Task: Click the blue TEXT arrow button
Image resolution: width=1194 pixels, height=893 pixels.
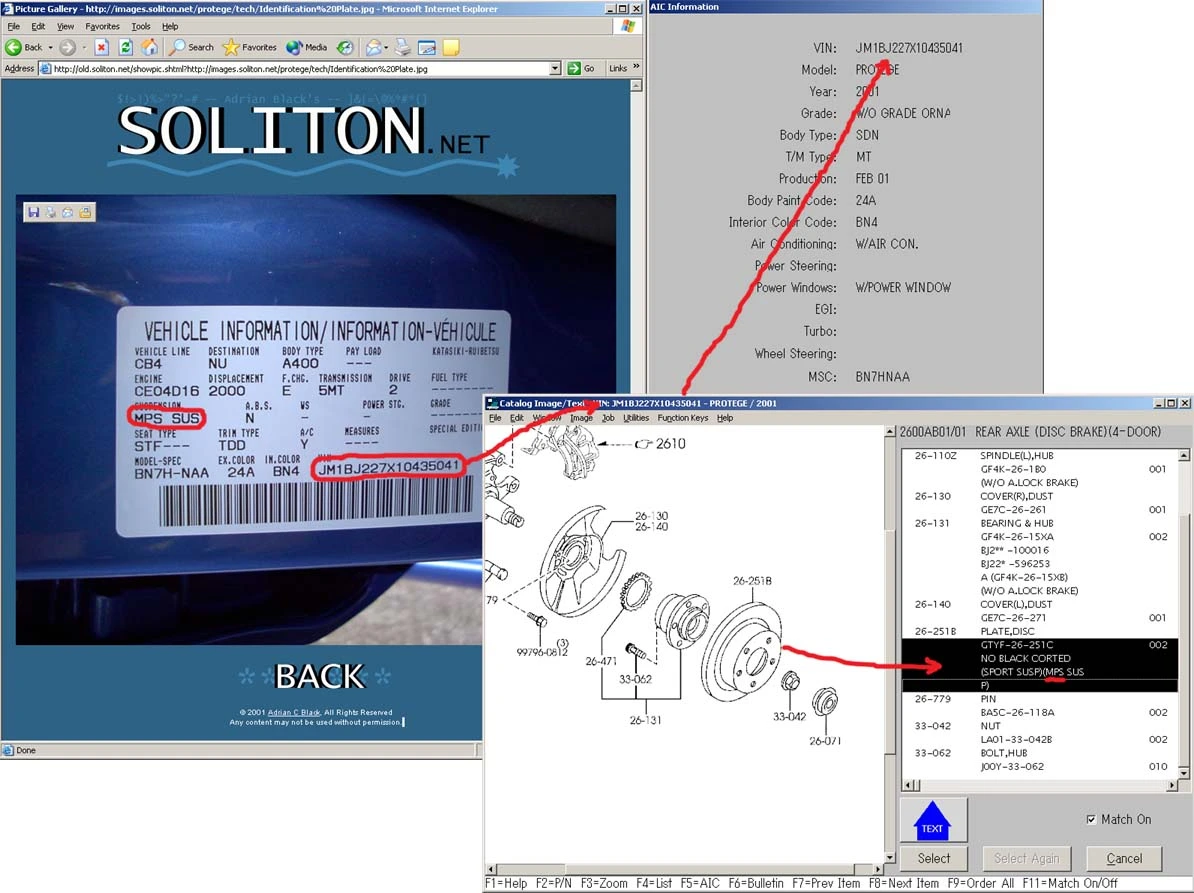Action: pos(932,819)
